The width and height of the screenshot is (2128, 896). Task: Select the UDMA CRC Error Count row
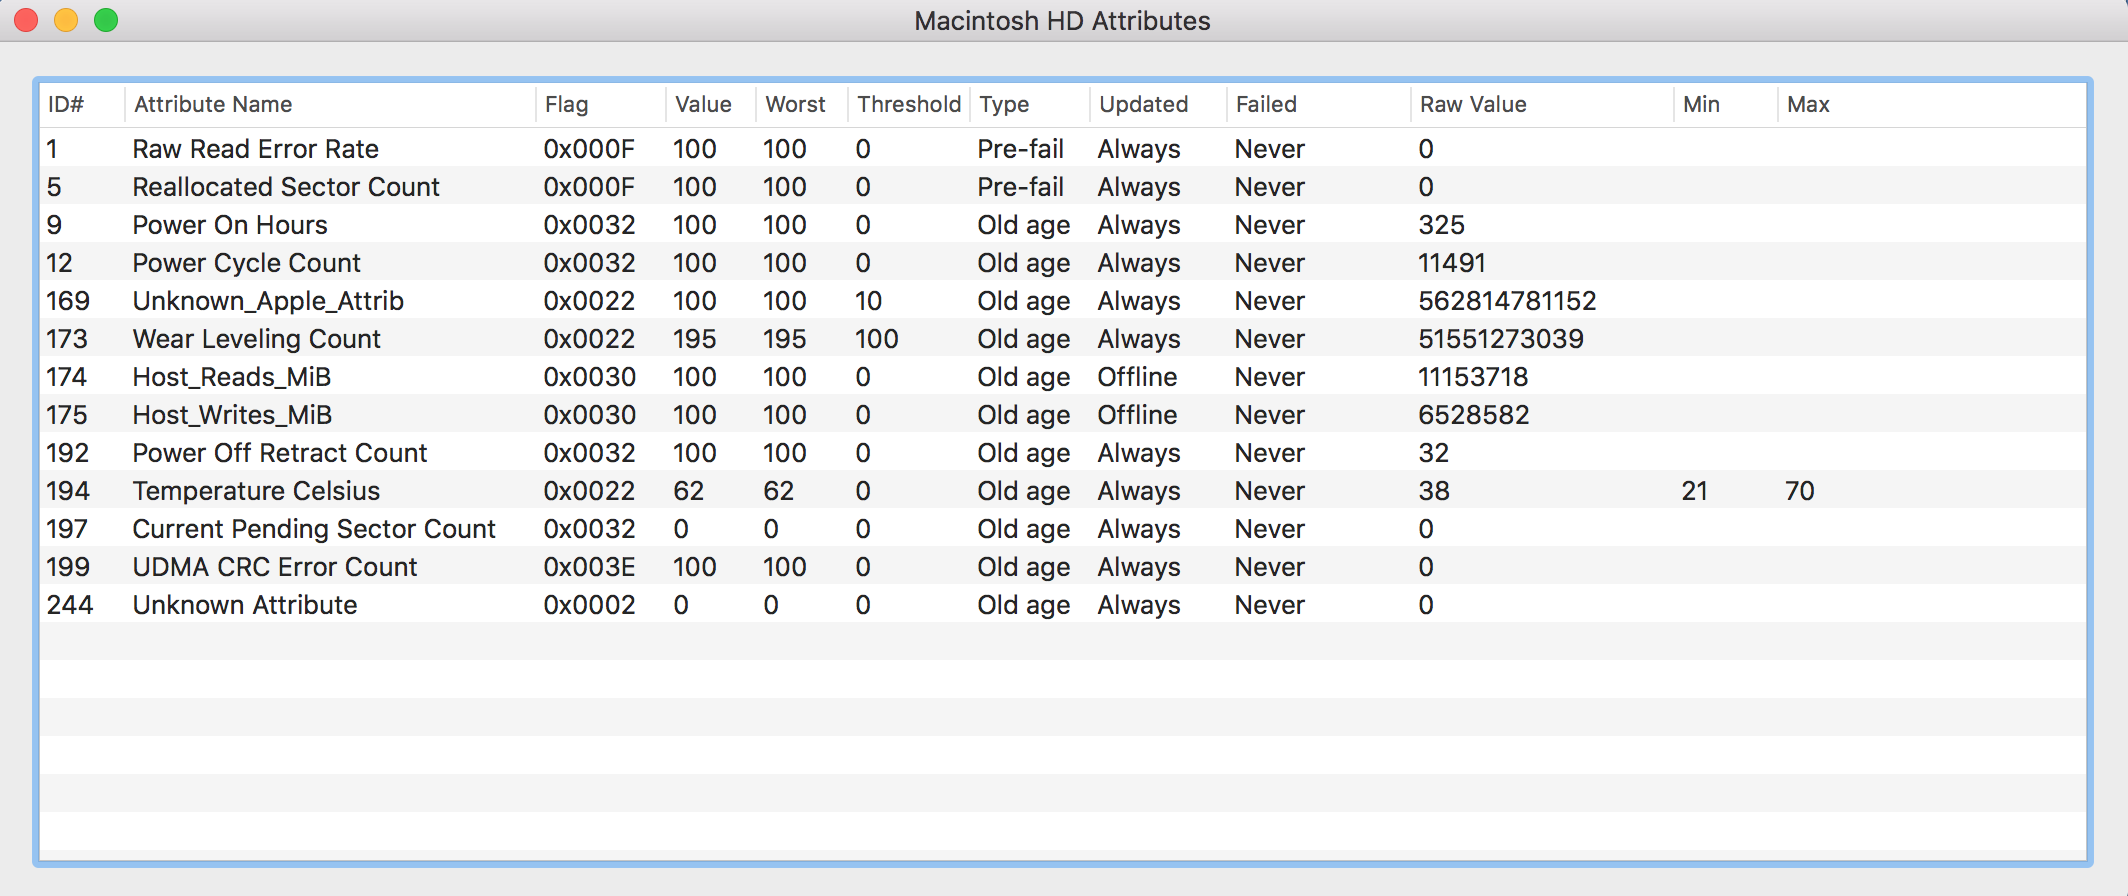tap(1063, 567)
